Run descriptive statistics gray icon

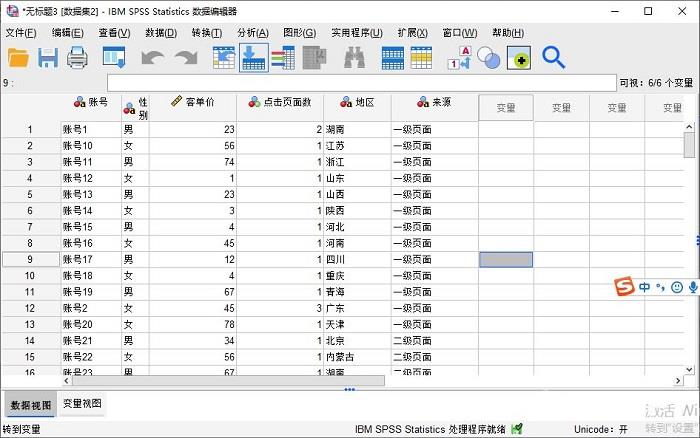coord(315,58)
